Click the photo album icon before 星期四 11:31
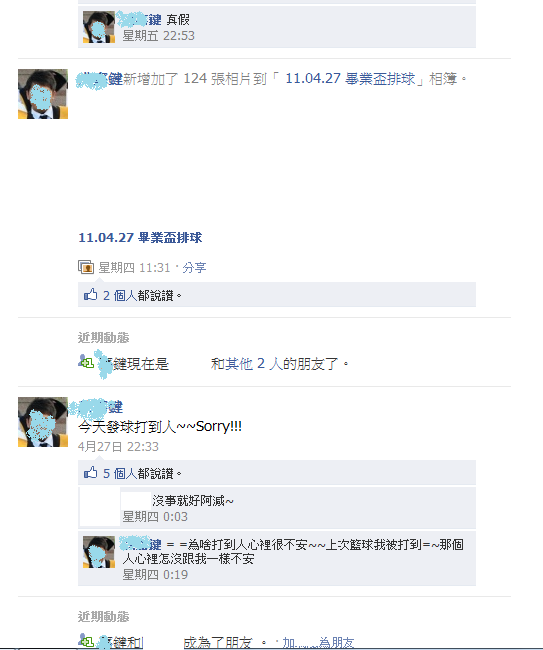Viewport: 543px width, 650px height. coord(86,267)
